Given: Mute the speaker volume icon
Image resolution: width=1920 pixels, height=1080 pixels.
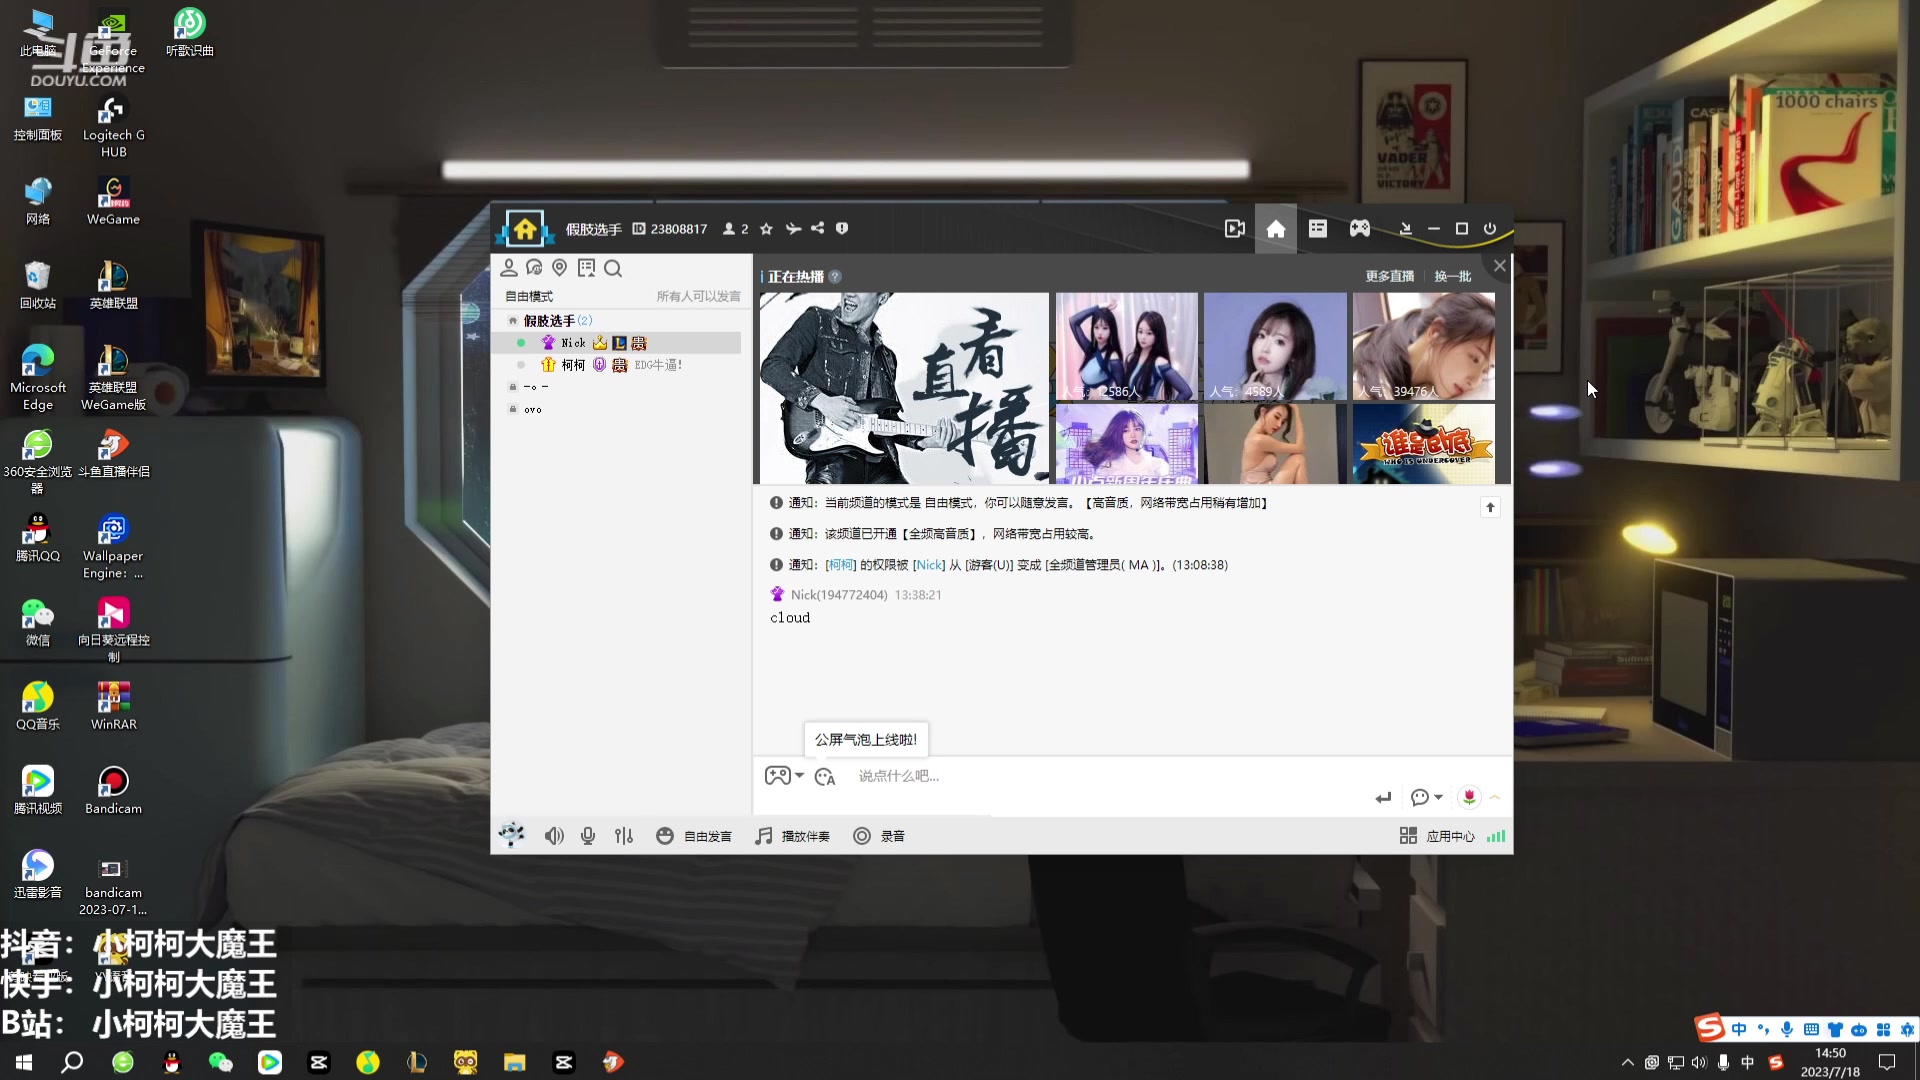Looking at the screenshot, I should coord(554,836).
